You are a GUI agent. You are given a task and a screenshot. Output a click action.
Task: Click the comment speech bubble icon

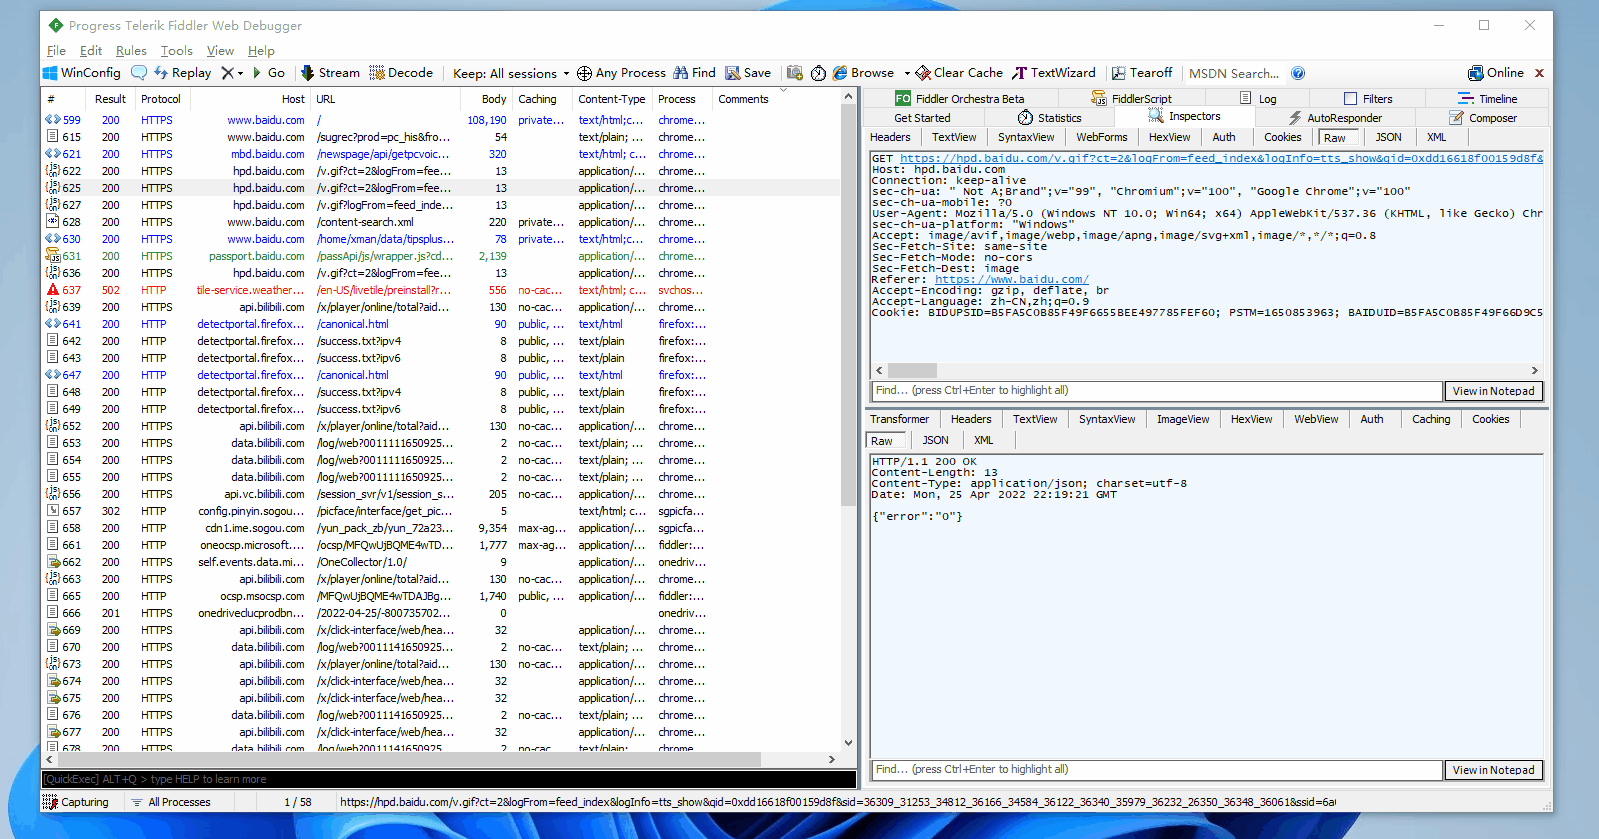139,73
